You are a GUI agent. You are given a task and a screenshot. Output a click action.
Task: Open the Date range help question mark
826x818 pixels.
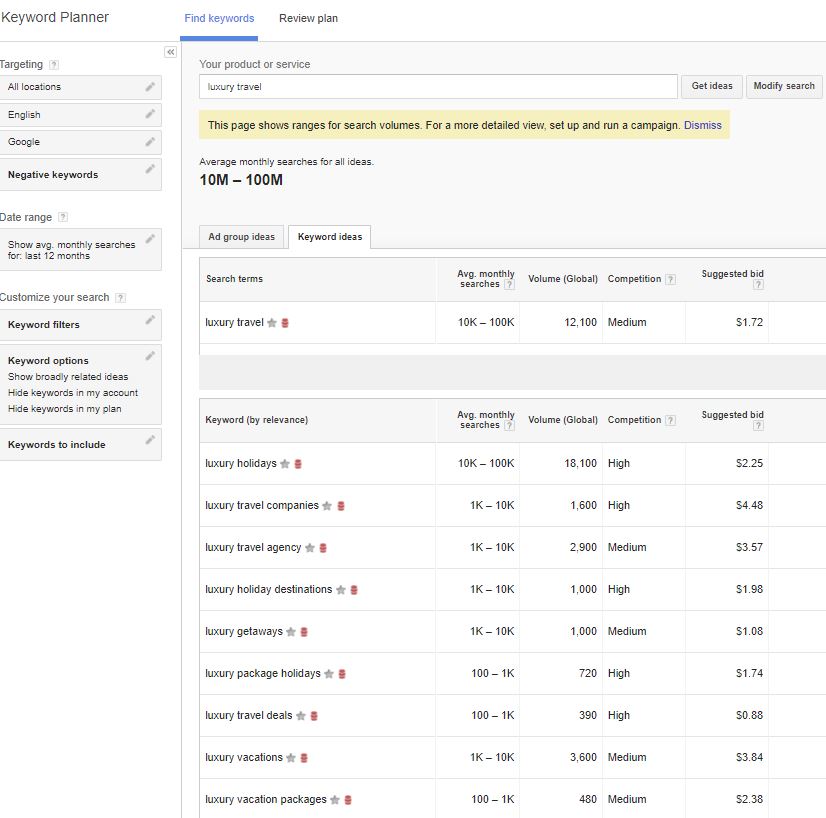63,217
